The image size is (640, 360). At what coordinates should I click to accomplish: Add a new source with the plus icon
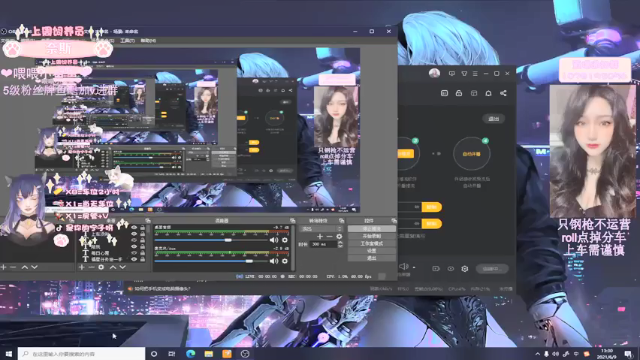click(82, 267)
